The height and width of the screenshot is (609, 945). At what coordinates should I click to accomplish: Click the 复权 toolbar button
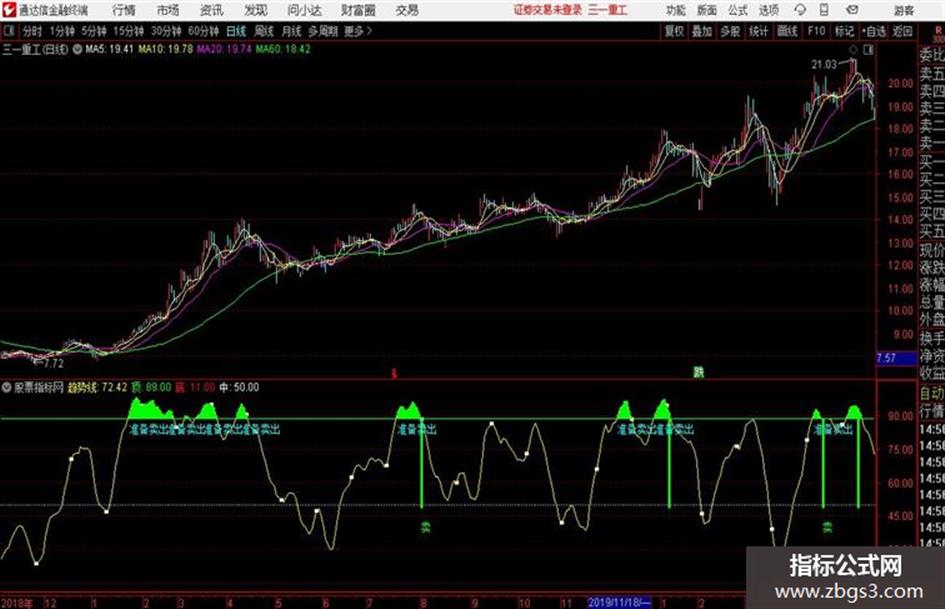pyautogui.click(x=674, y=31)
